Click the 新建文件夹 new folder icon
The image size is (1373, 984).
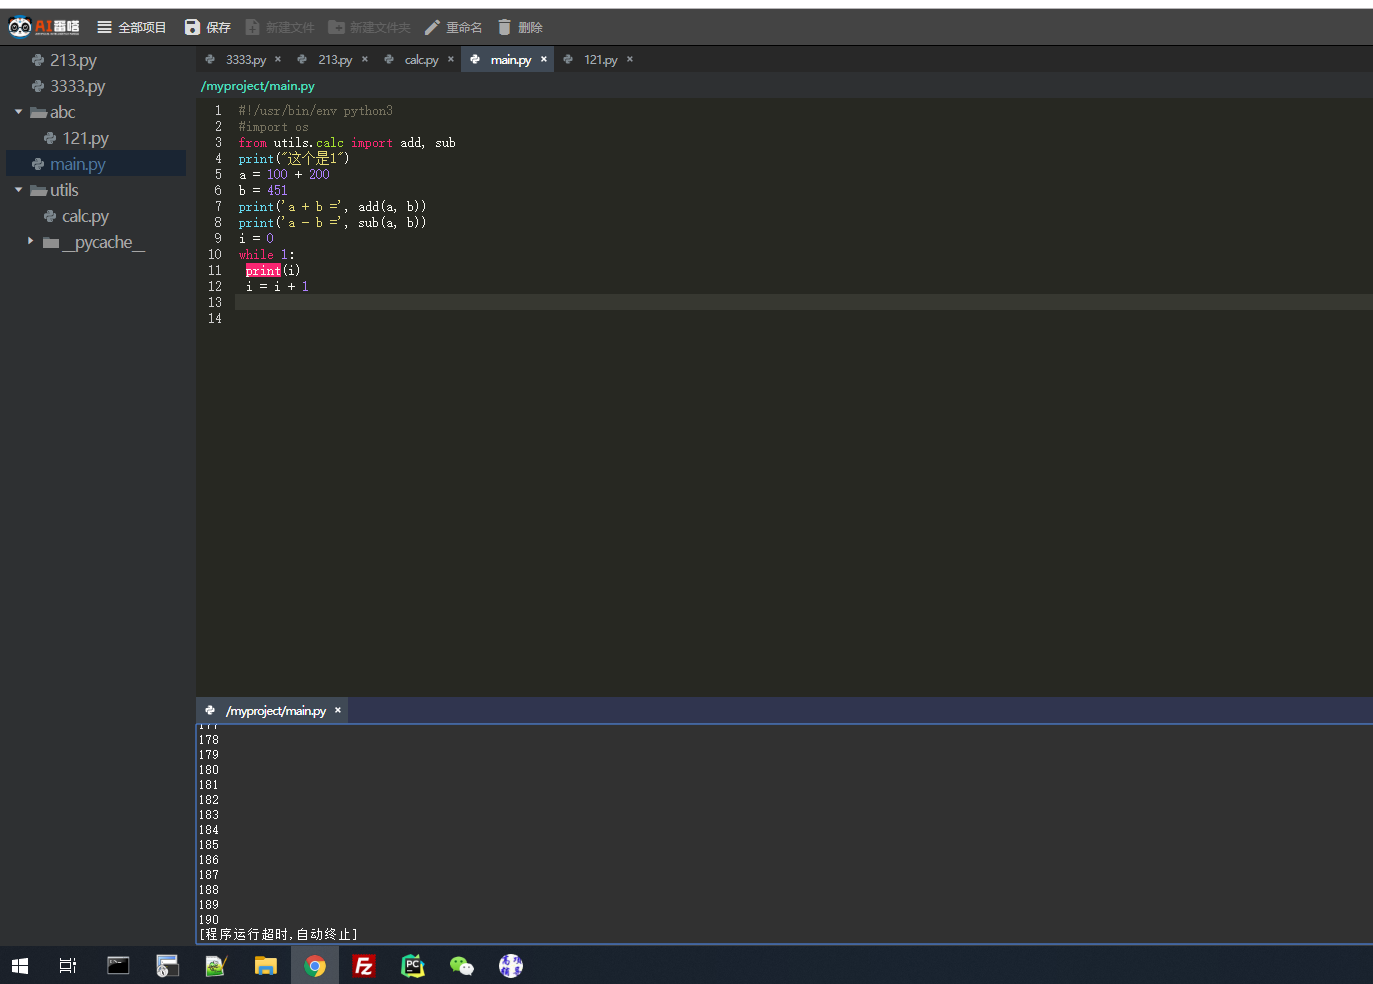coord(338,26)
